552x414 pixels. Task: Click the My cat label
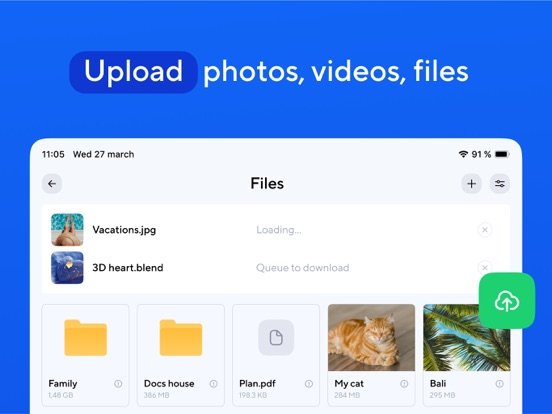click(x=349, y=383)
